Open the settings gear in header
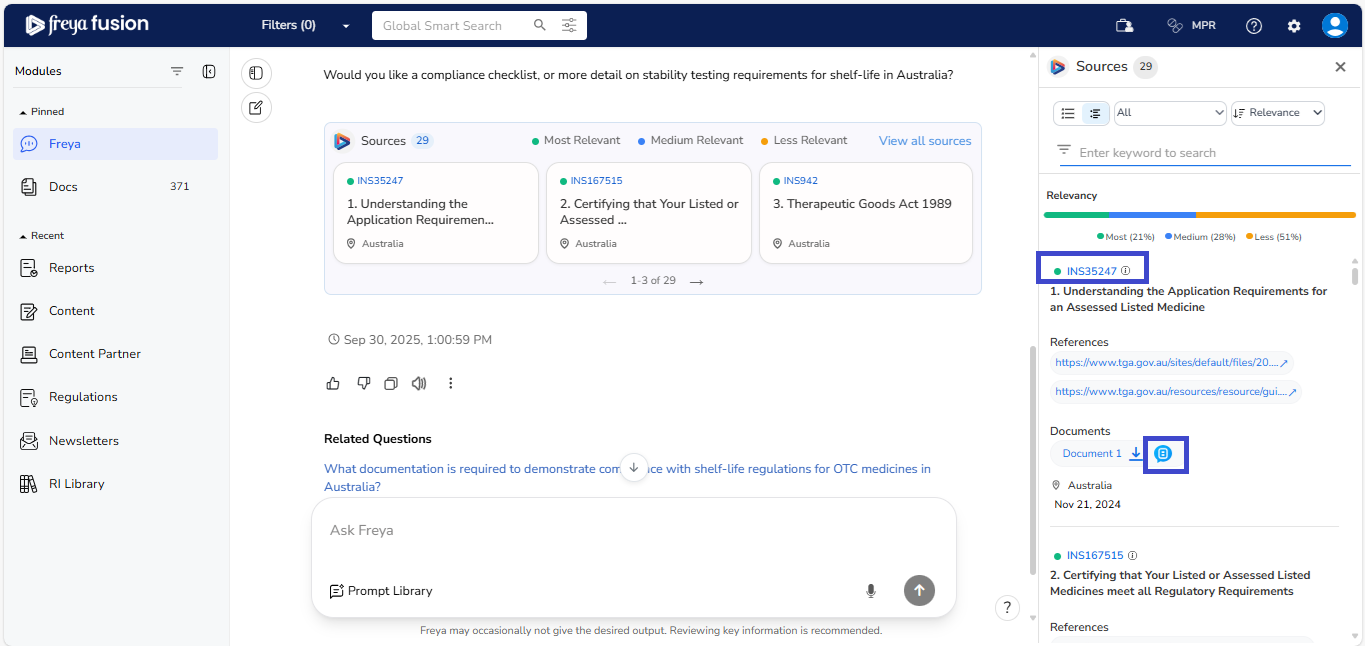This screenshot has height=646, width=1368. tap(1294, 26)
